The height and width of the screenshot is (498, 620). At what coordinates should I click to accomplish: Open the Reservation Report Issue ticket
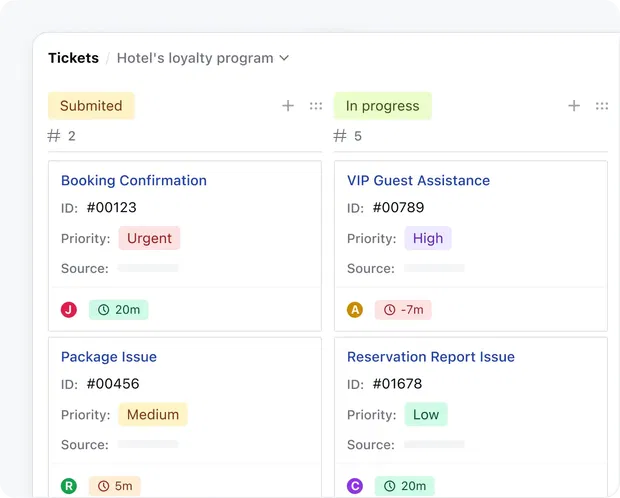click(431, 357)
